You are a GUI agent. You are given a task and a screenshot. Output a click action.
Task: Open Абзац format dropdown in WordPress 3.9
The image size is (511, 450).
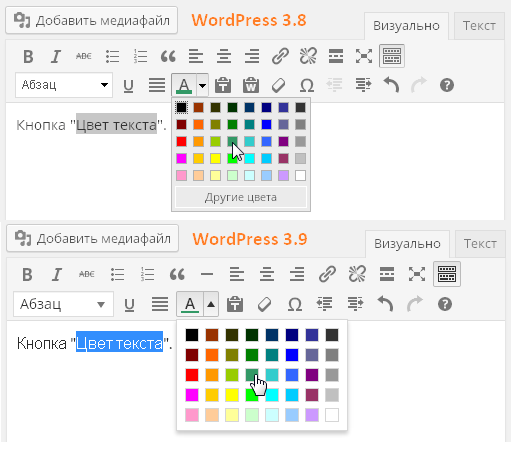tap(63, 304)
